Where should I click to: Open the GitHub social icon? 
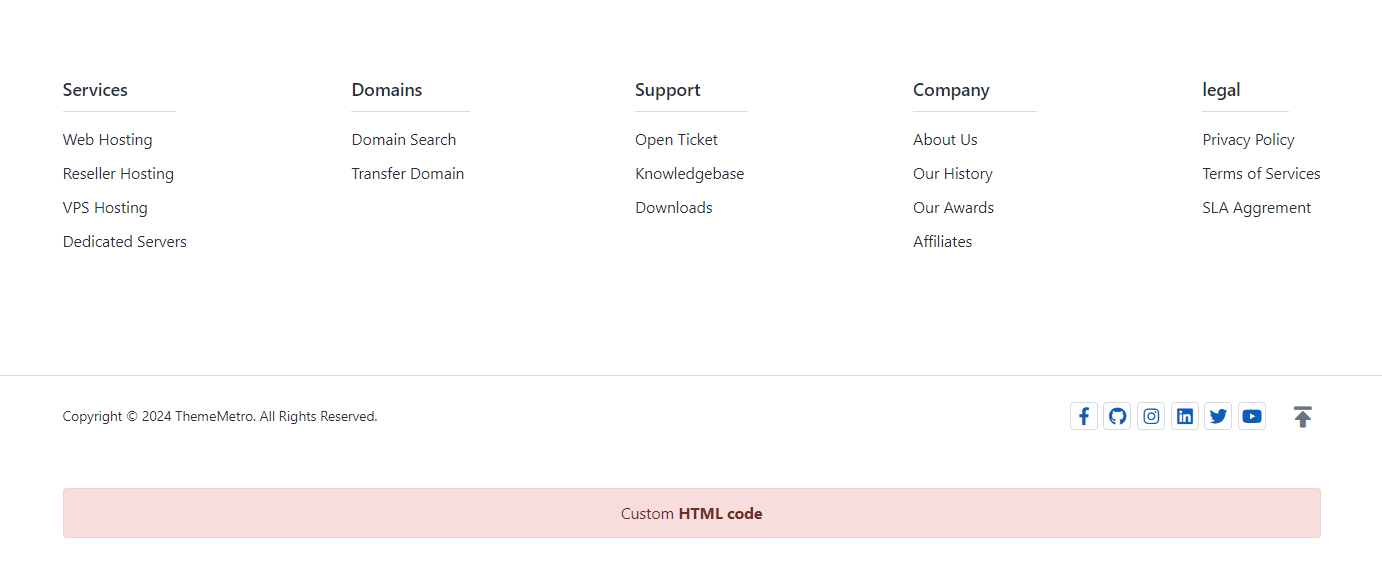pyautogui.click(x=1117, y=416)
